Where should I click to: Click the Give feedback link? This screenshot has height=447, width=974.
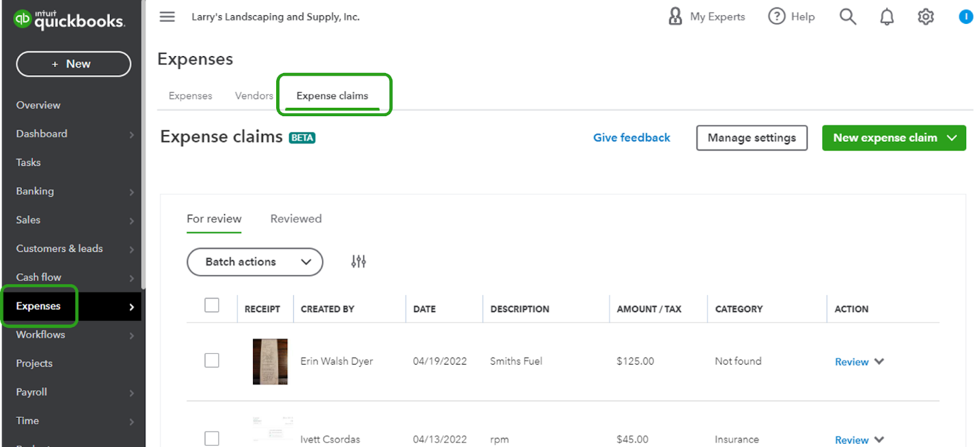click(632, 138)
